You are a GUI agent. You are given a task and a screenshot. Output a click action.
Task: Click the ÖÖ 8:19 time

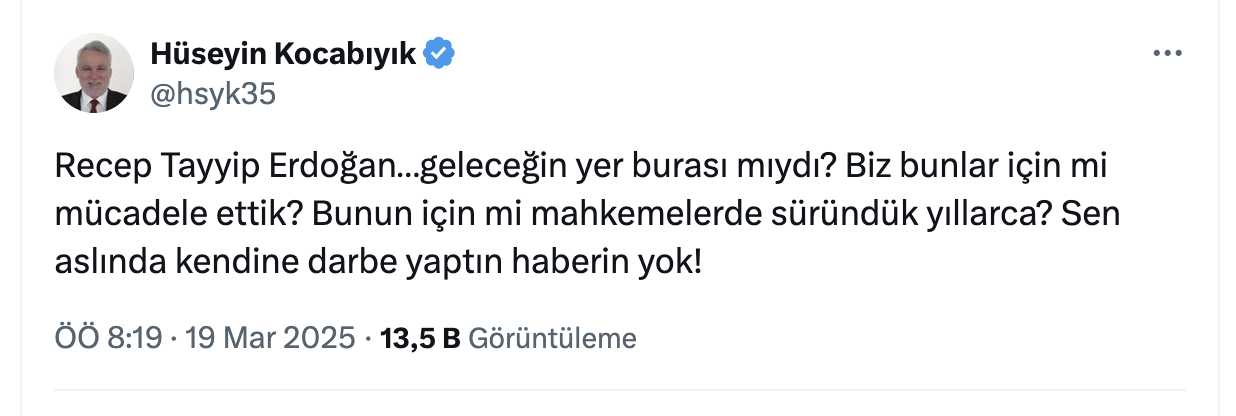109,338
